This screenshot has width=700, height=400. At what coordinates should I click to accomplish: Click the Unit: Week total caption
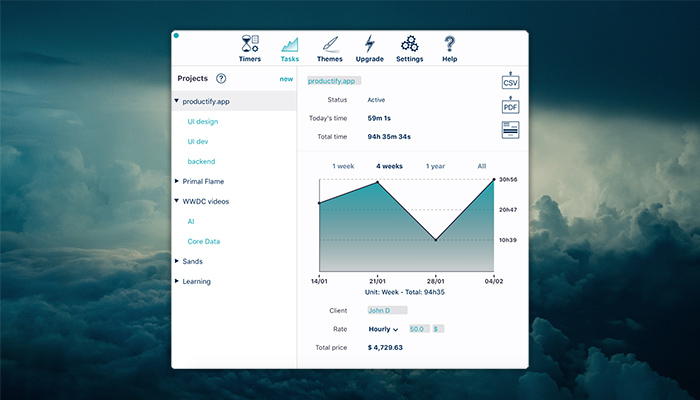[x=405, y=292]
